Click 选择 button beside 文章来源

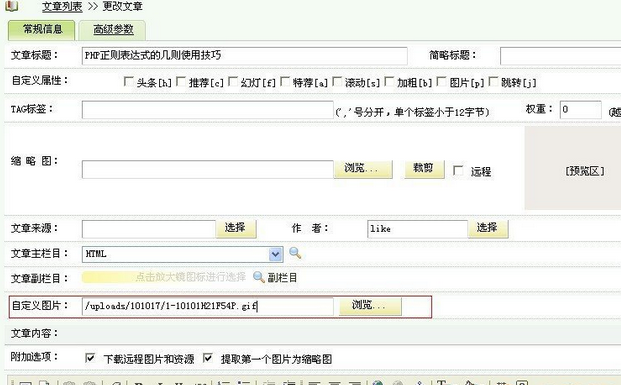[x=236, y=229]
